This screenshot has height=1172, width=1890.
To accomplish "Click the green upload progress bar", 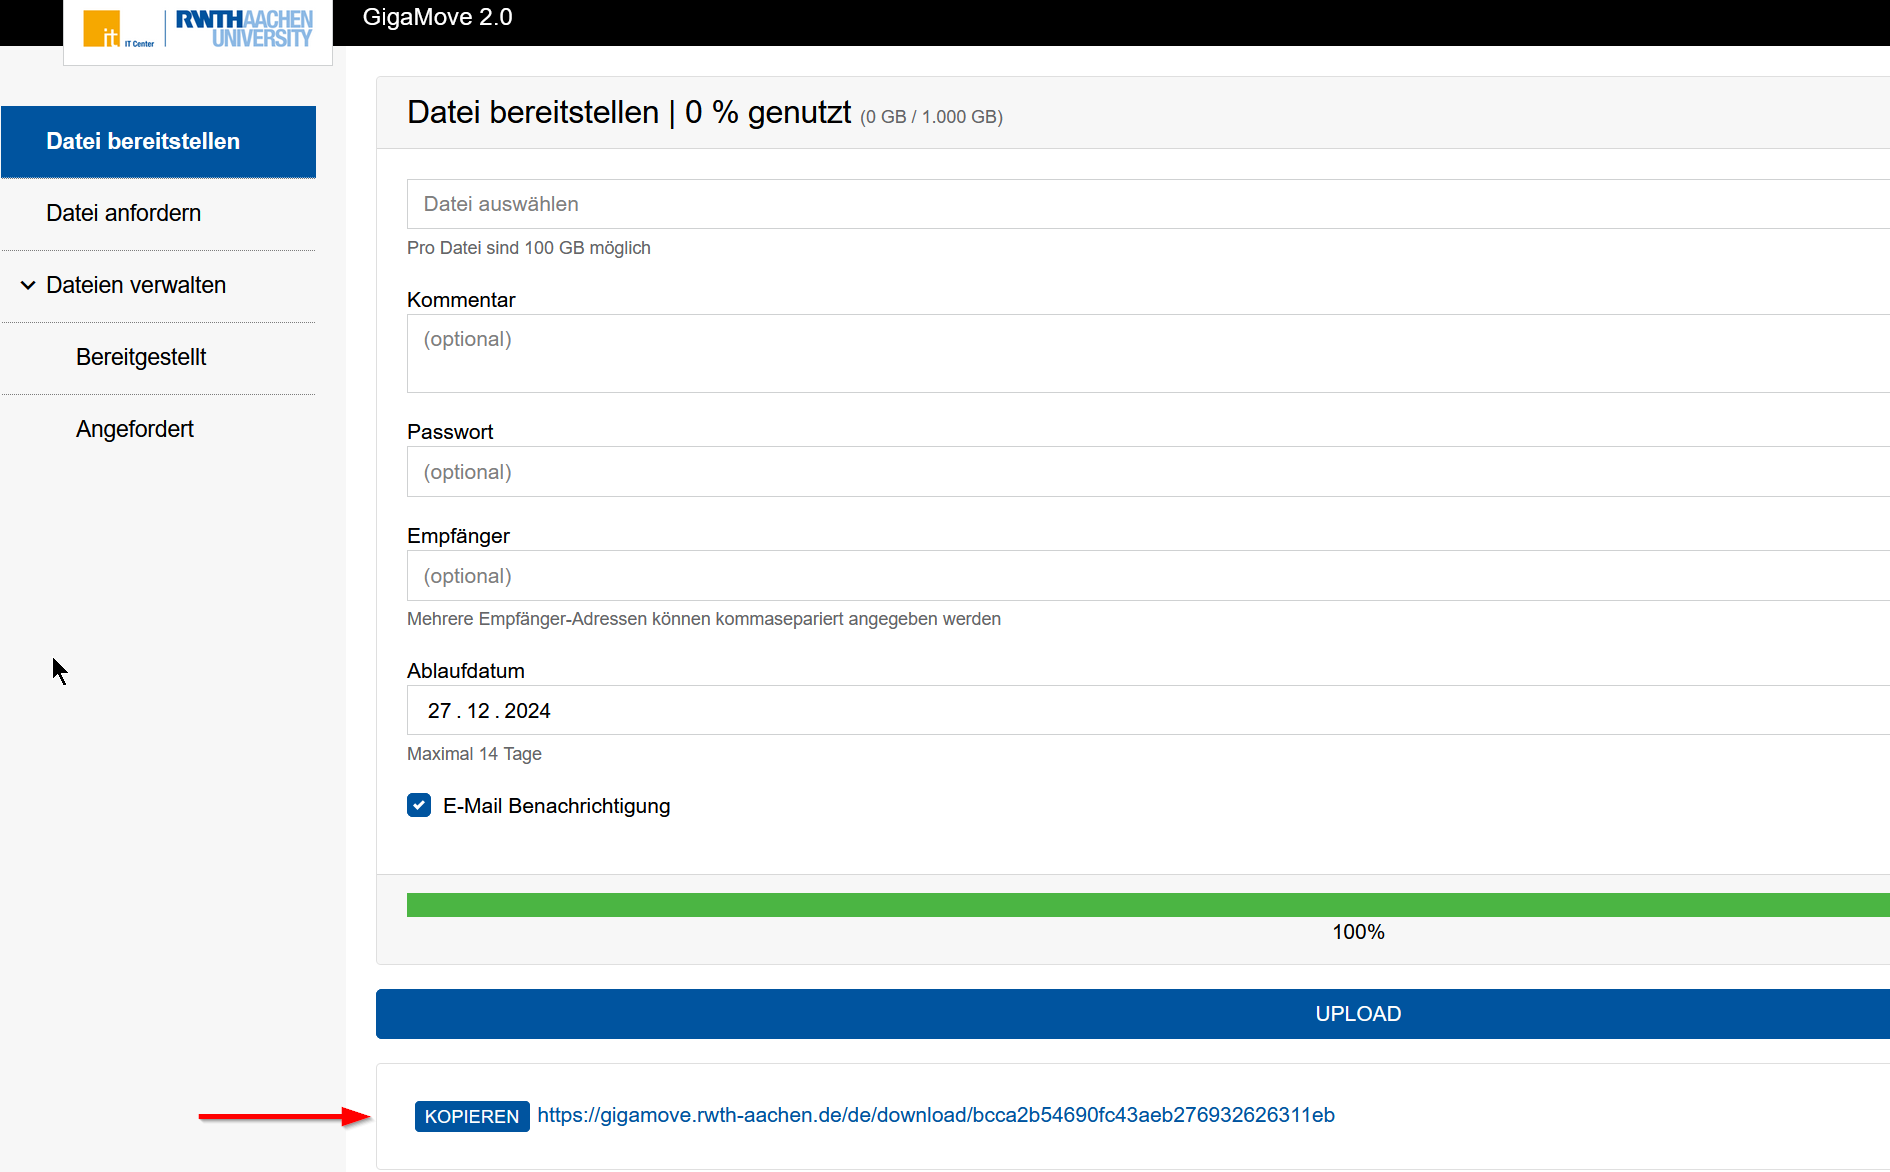I will click(1140, 905).
